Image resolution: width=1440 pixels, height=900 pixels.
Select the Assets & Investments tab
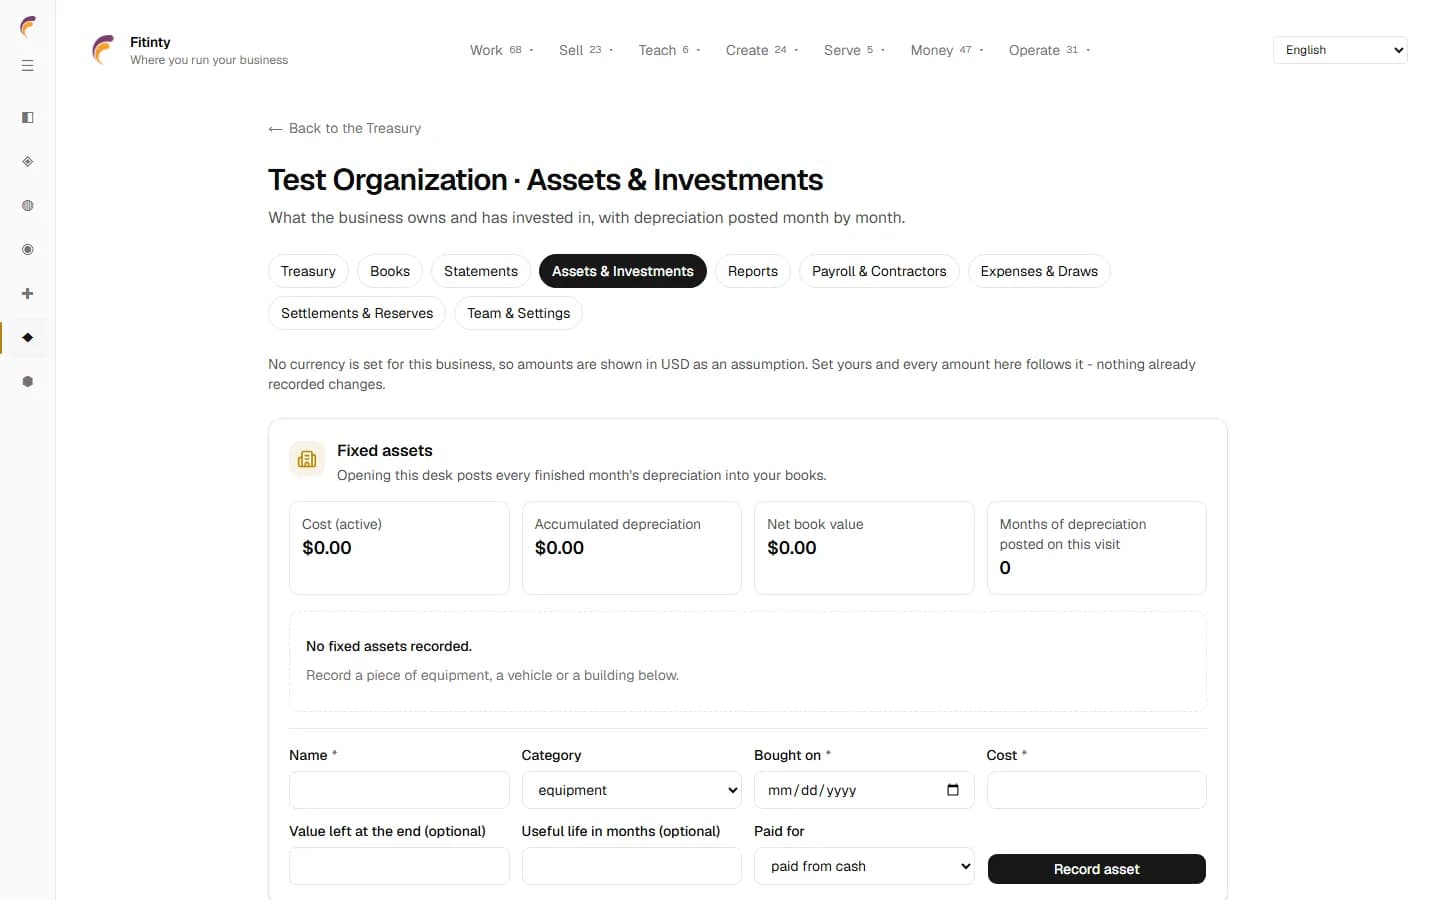(623, 271)
